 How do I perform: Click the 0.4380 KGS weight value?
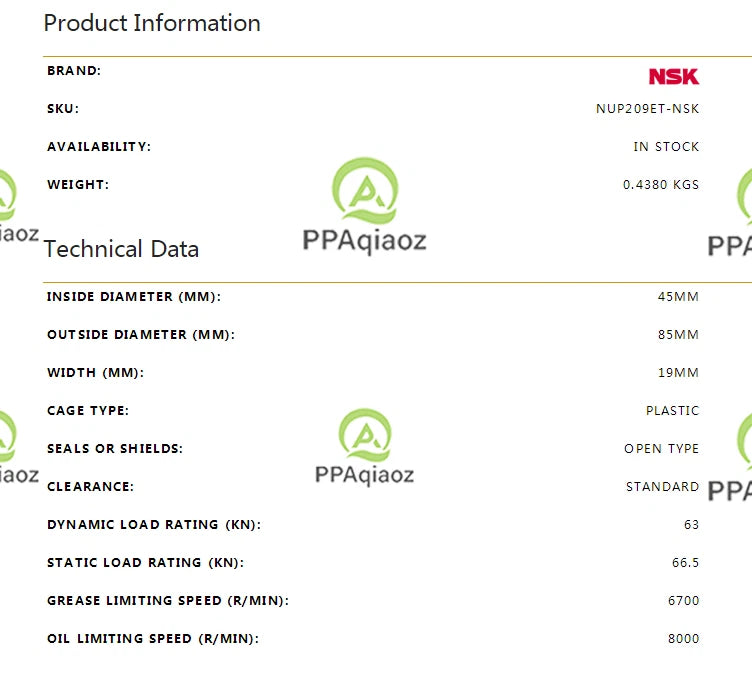pos(661,185)
